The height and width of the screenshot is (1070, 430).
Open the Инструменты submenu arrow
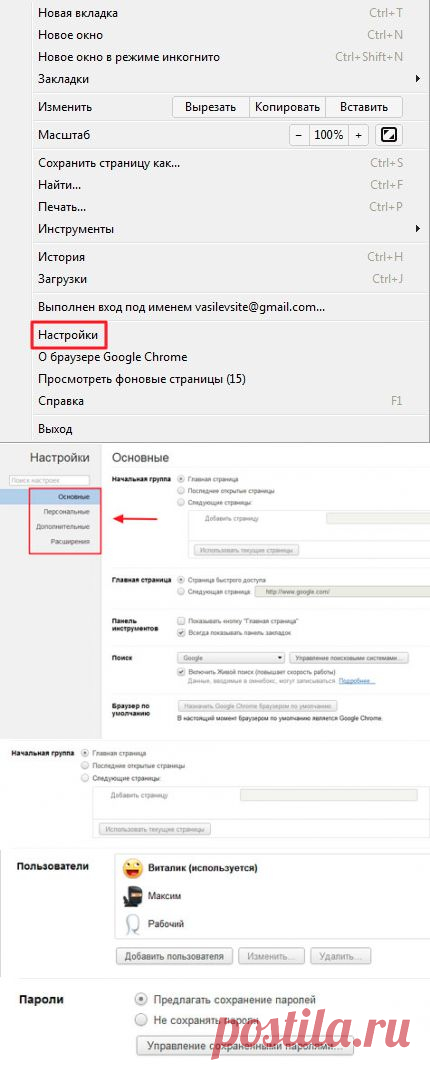[x=417, y=229]
